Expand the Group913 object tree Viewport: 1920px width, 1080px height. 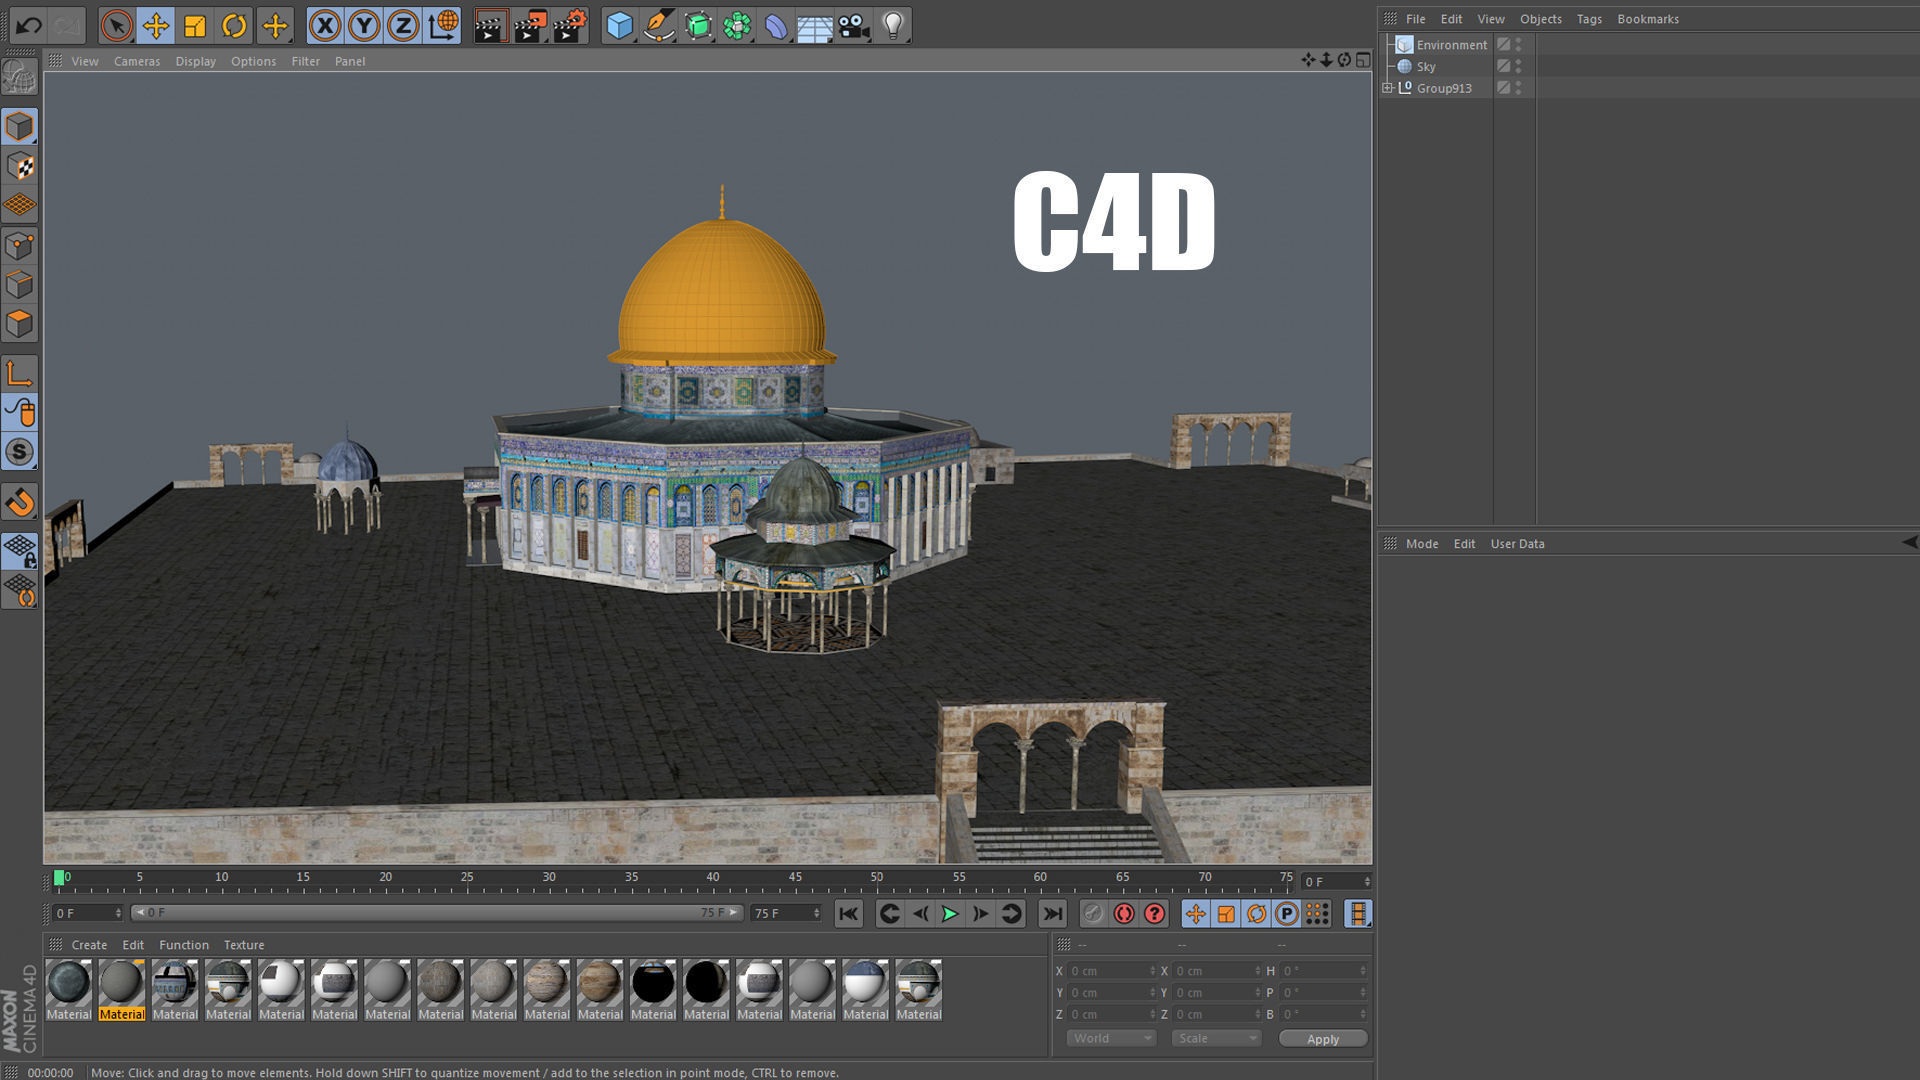(1388, 88)
